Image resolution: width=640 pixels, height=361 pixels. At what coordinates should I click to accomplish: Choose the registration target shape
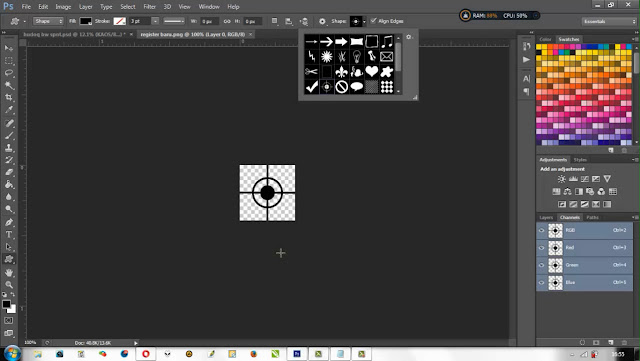coord(327,87)
